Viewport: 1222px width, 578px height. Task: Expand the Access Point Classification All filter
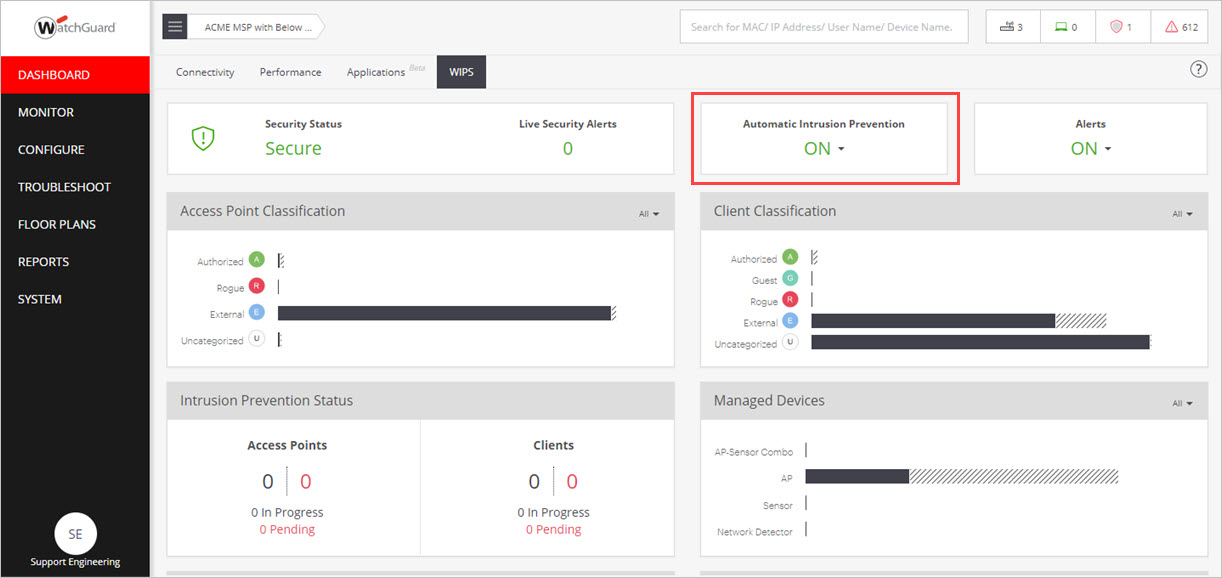click(650, 213)
